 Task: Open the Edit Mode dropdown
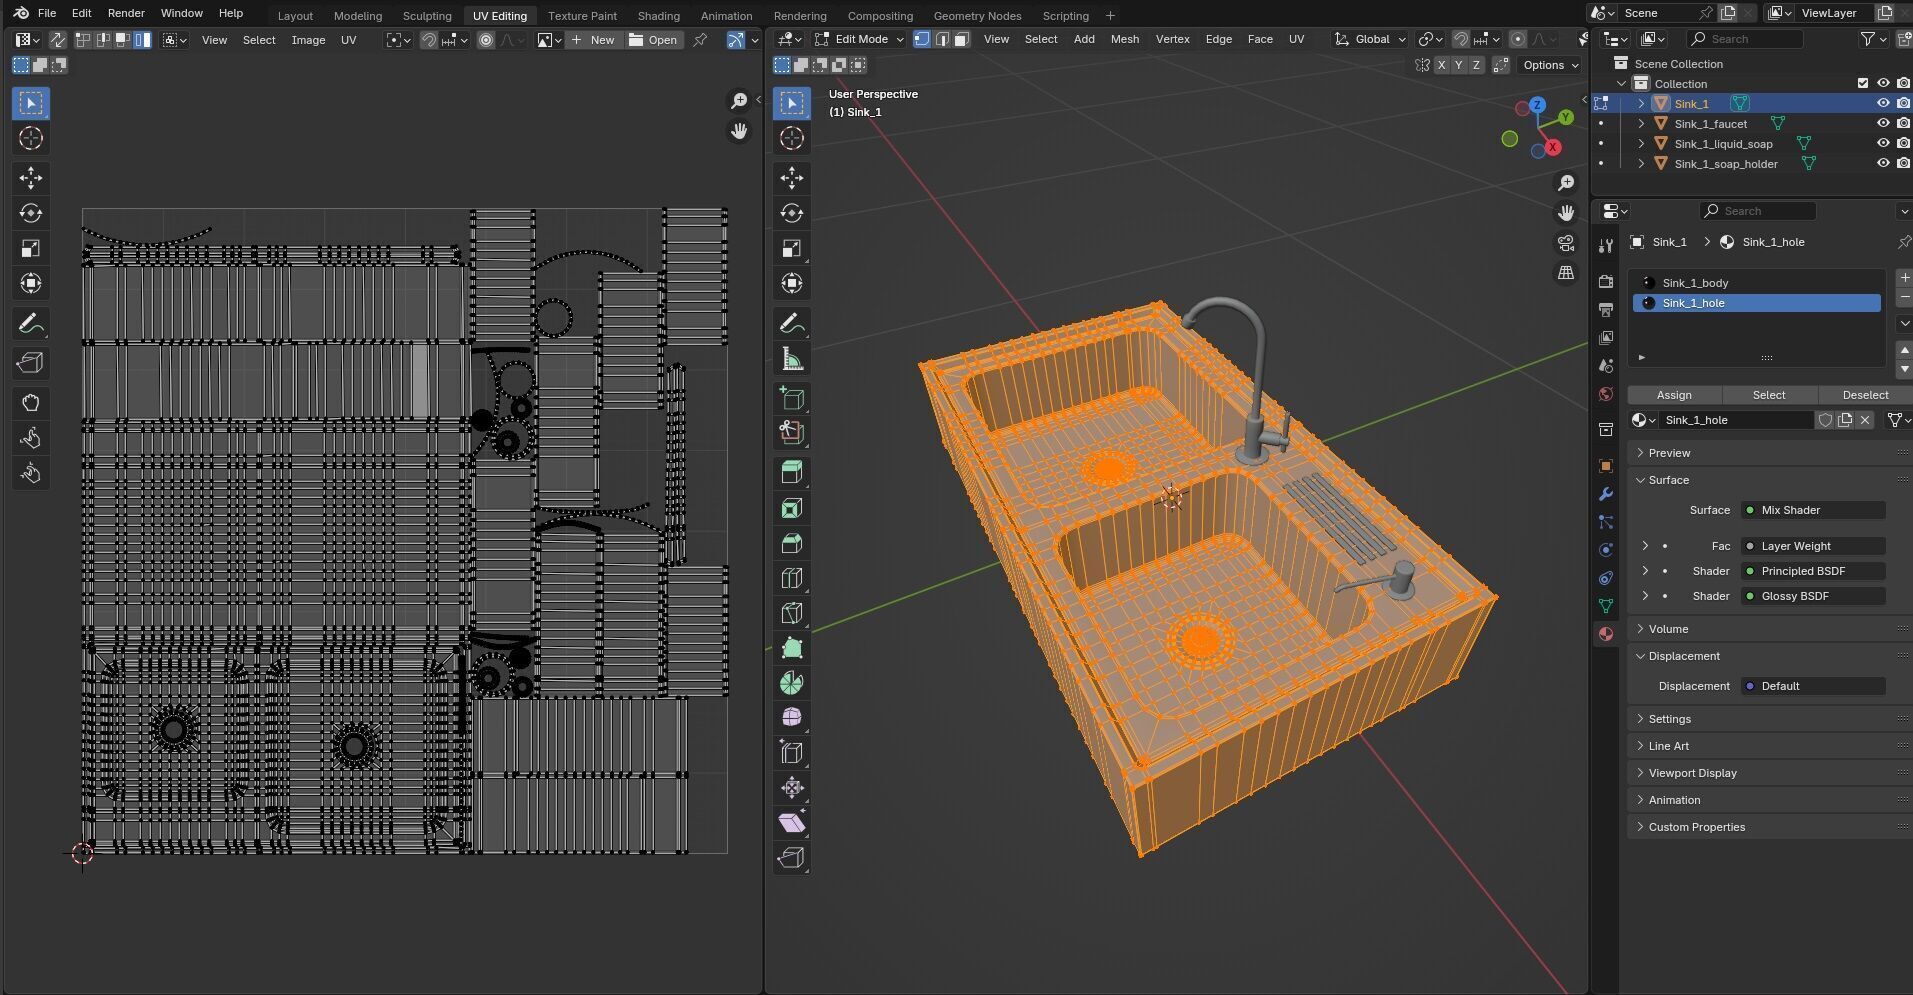pyautogui.click(x=859, y=39)
